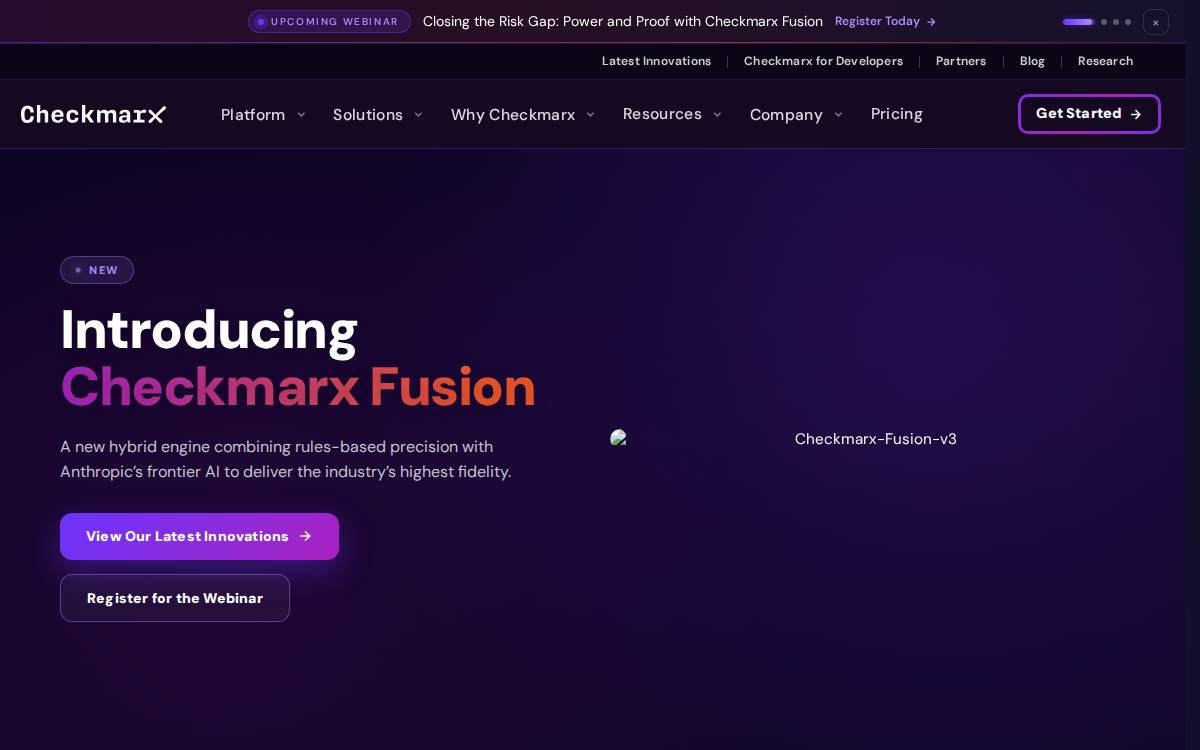Click Register for the Webinar button

coord(175,598)
